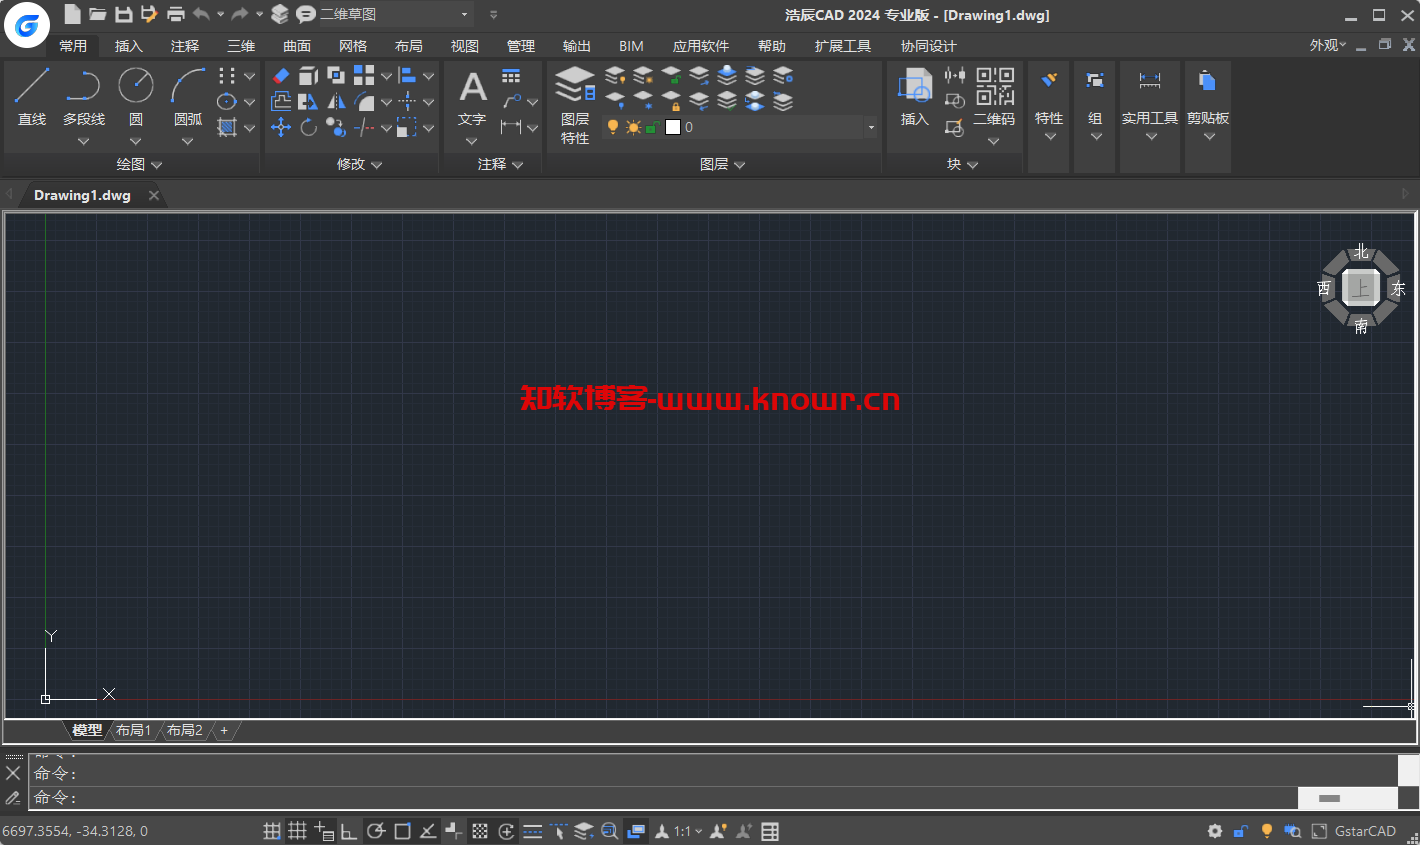Screen dimensions: 1420x845
Task: Click the Save icon in quick toolbar
Action: pos(124,14)
